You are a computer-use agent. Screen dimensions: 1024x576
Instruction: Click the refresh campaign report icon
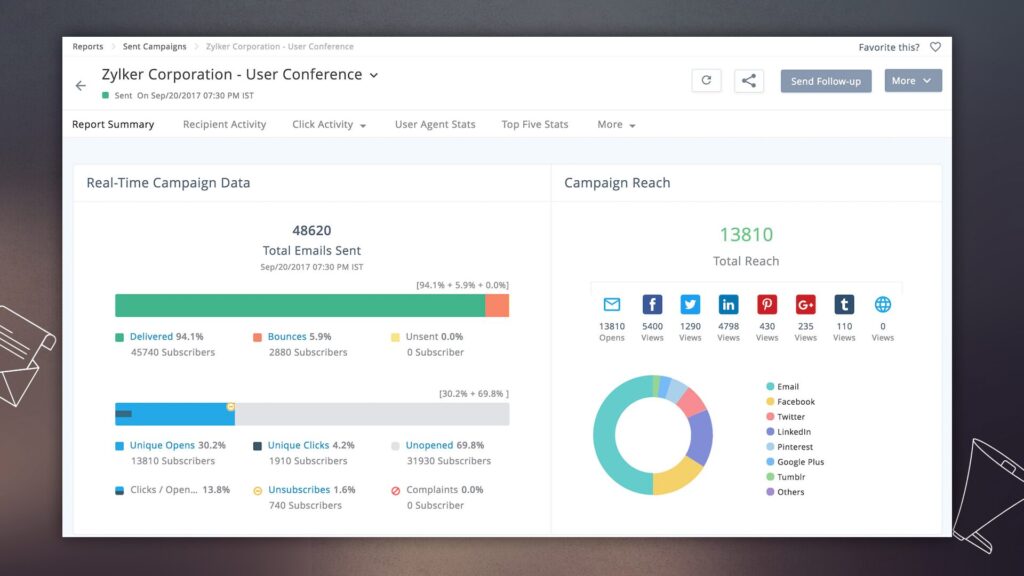(x=707, y=80)
